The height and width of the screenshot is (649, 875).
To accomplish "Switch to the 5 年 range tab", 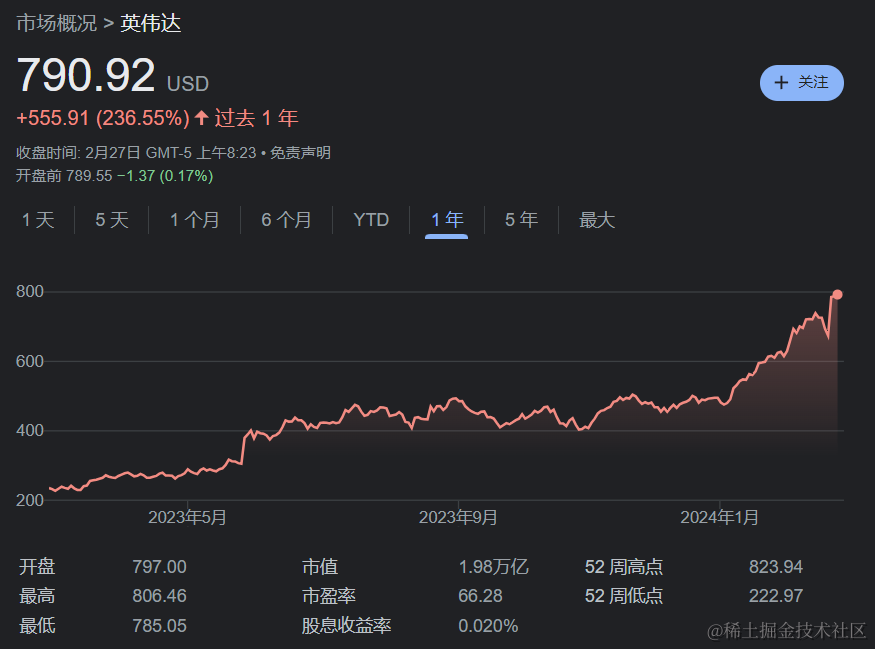I will [522, 220].
